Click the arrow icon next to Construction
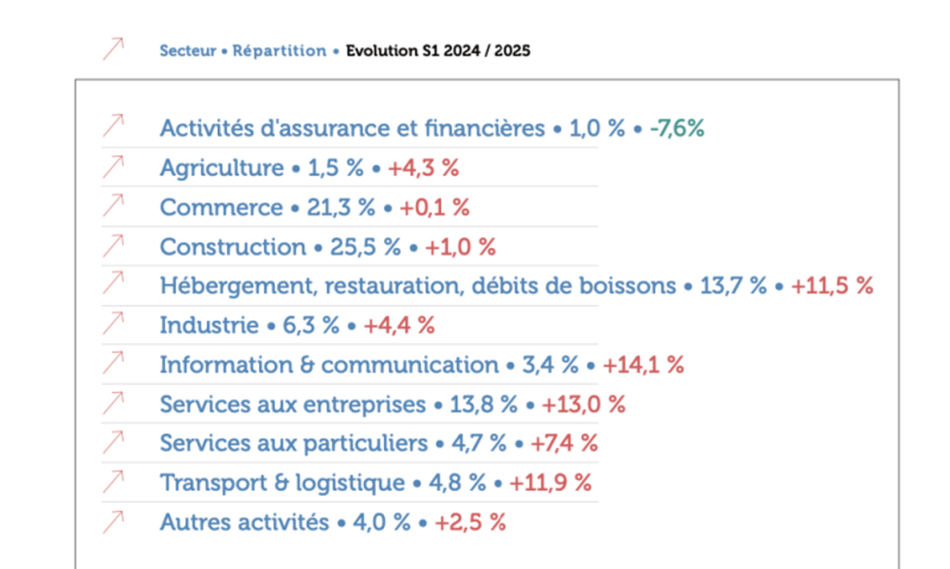 114,245
